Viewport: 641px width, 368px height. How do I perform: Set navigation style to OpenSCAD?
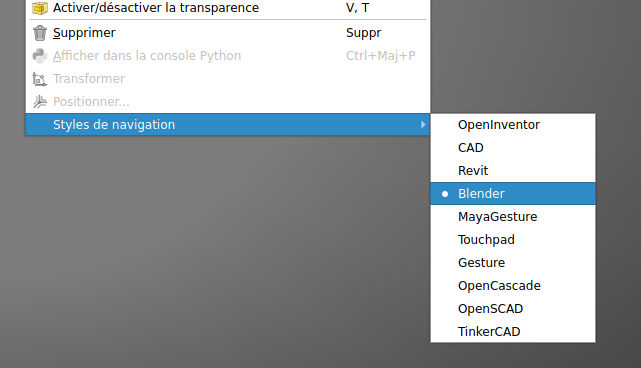pyautogui.click(x=513, y=309)
